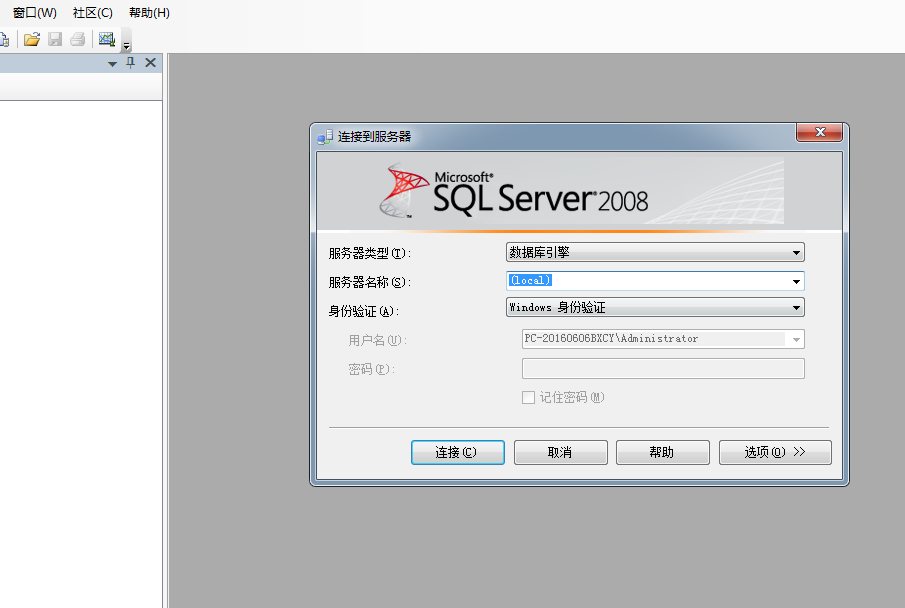905x608 pixels.
Task: Click the New Query icon at toolbar edge
Action: [x=5, y=39]
